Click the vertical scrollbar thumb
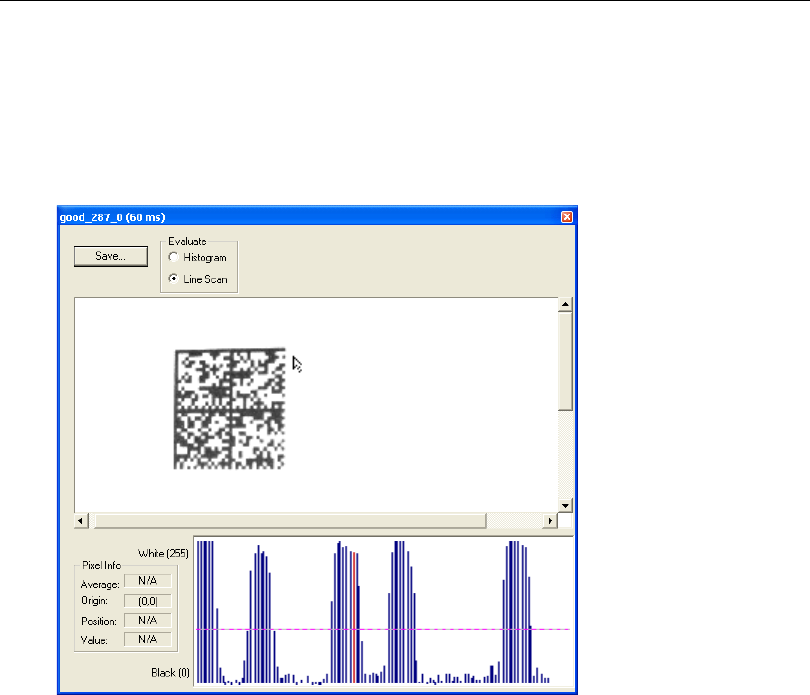810x695 pixels. [x=565, y=360]
